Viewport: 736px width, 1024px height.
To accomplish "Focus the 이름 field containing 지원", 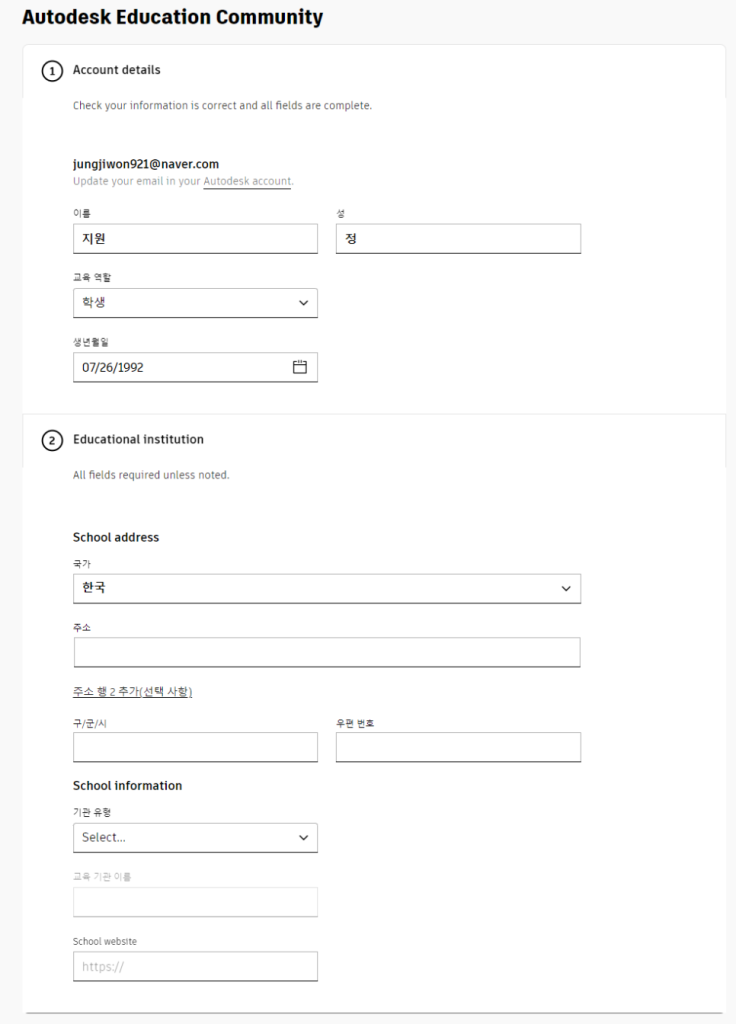I will click(195, 239).
